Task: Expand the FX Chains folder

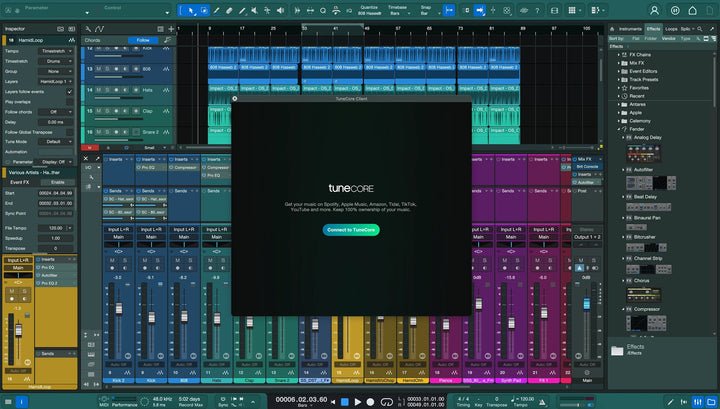Action: 619,55
